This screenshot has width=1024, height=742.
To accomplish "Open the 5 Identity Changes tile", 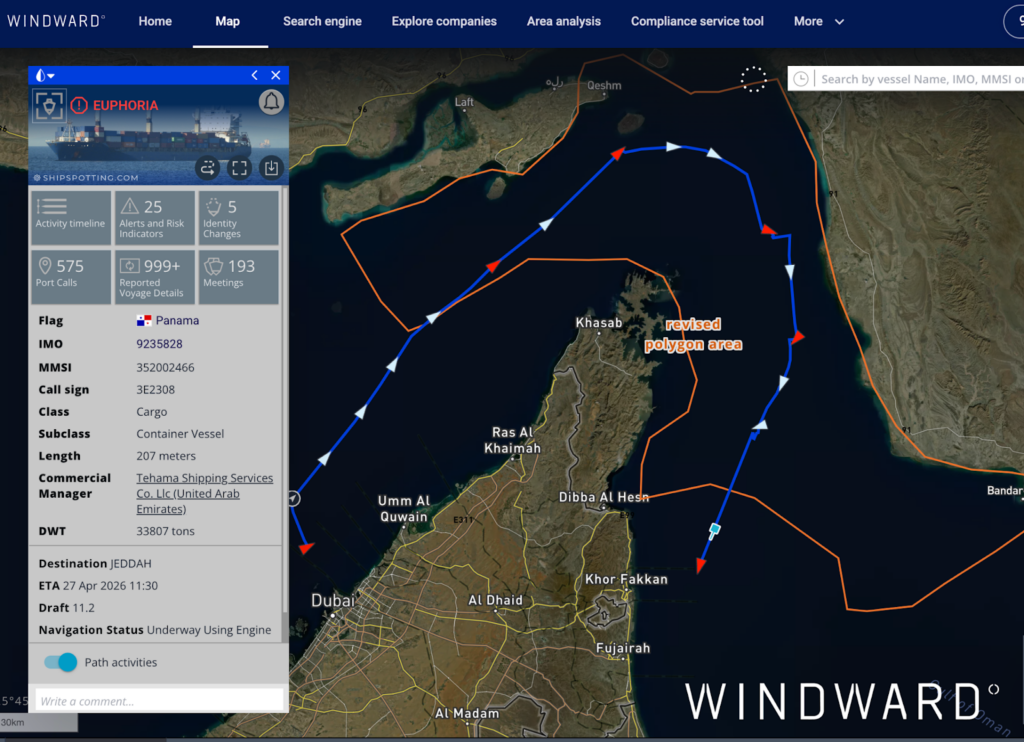I will 238,218.
